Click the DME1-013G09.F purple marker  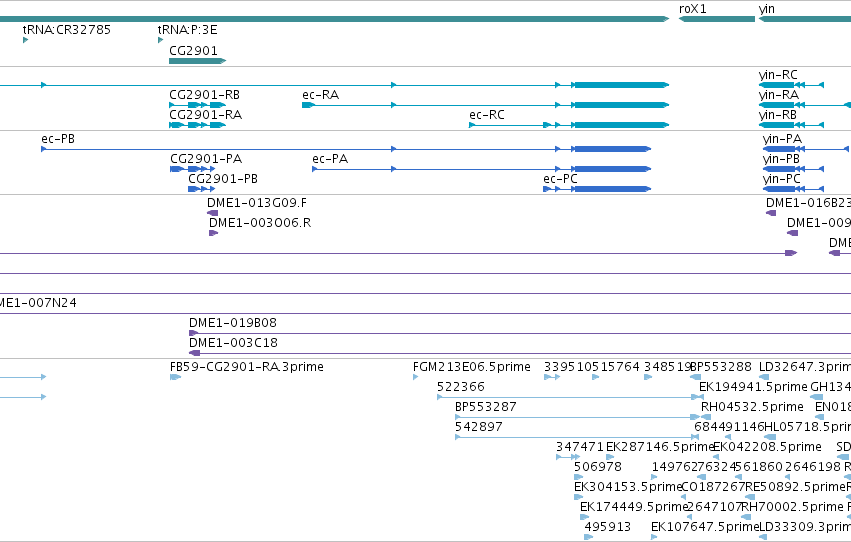click(x=213, y=213)
